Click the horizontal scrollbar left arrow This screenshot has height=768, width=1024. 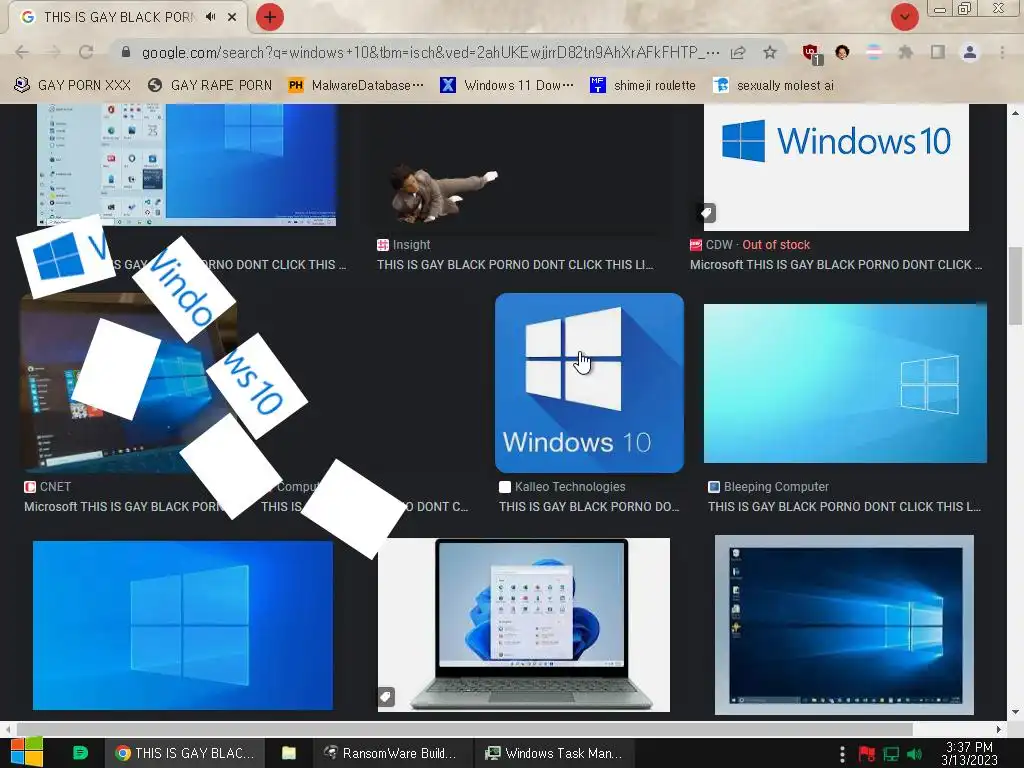7,729
